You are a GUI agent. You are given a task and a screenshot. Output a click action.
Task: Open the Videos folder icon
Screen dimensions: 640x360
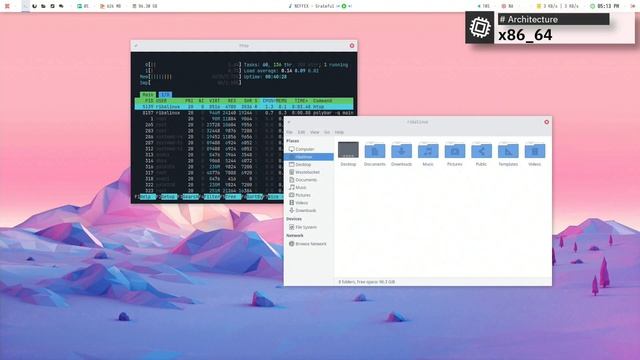(x=535, y=150)
